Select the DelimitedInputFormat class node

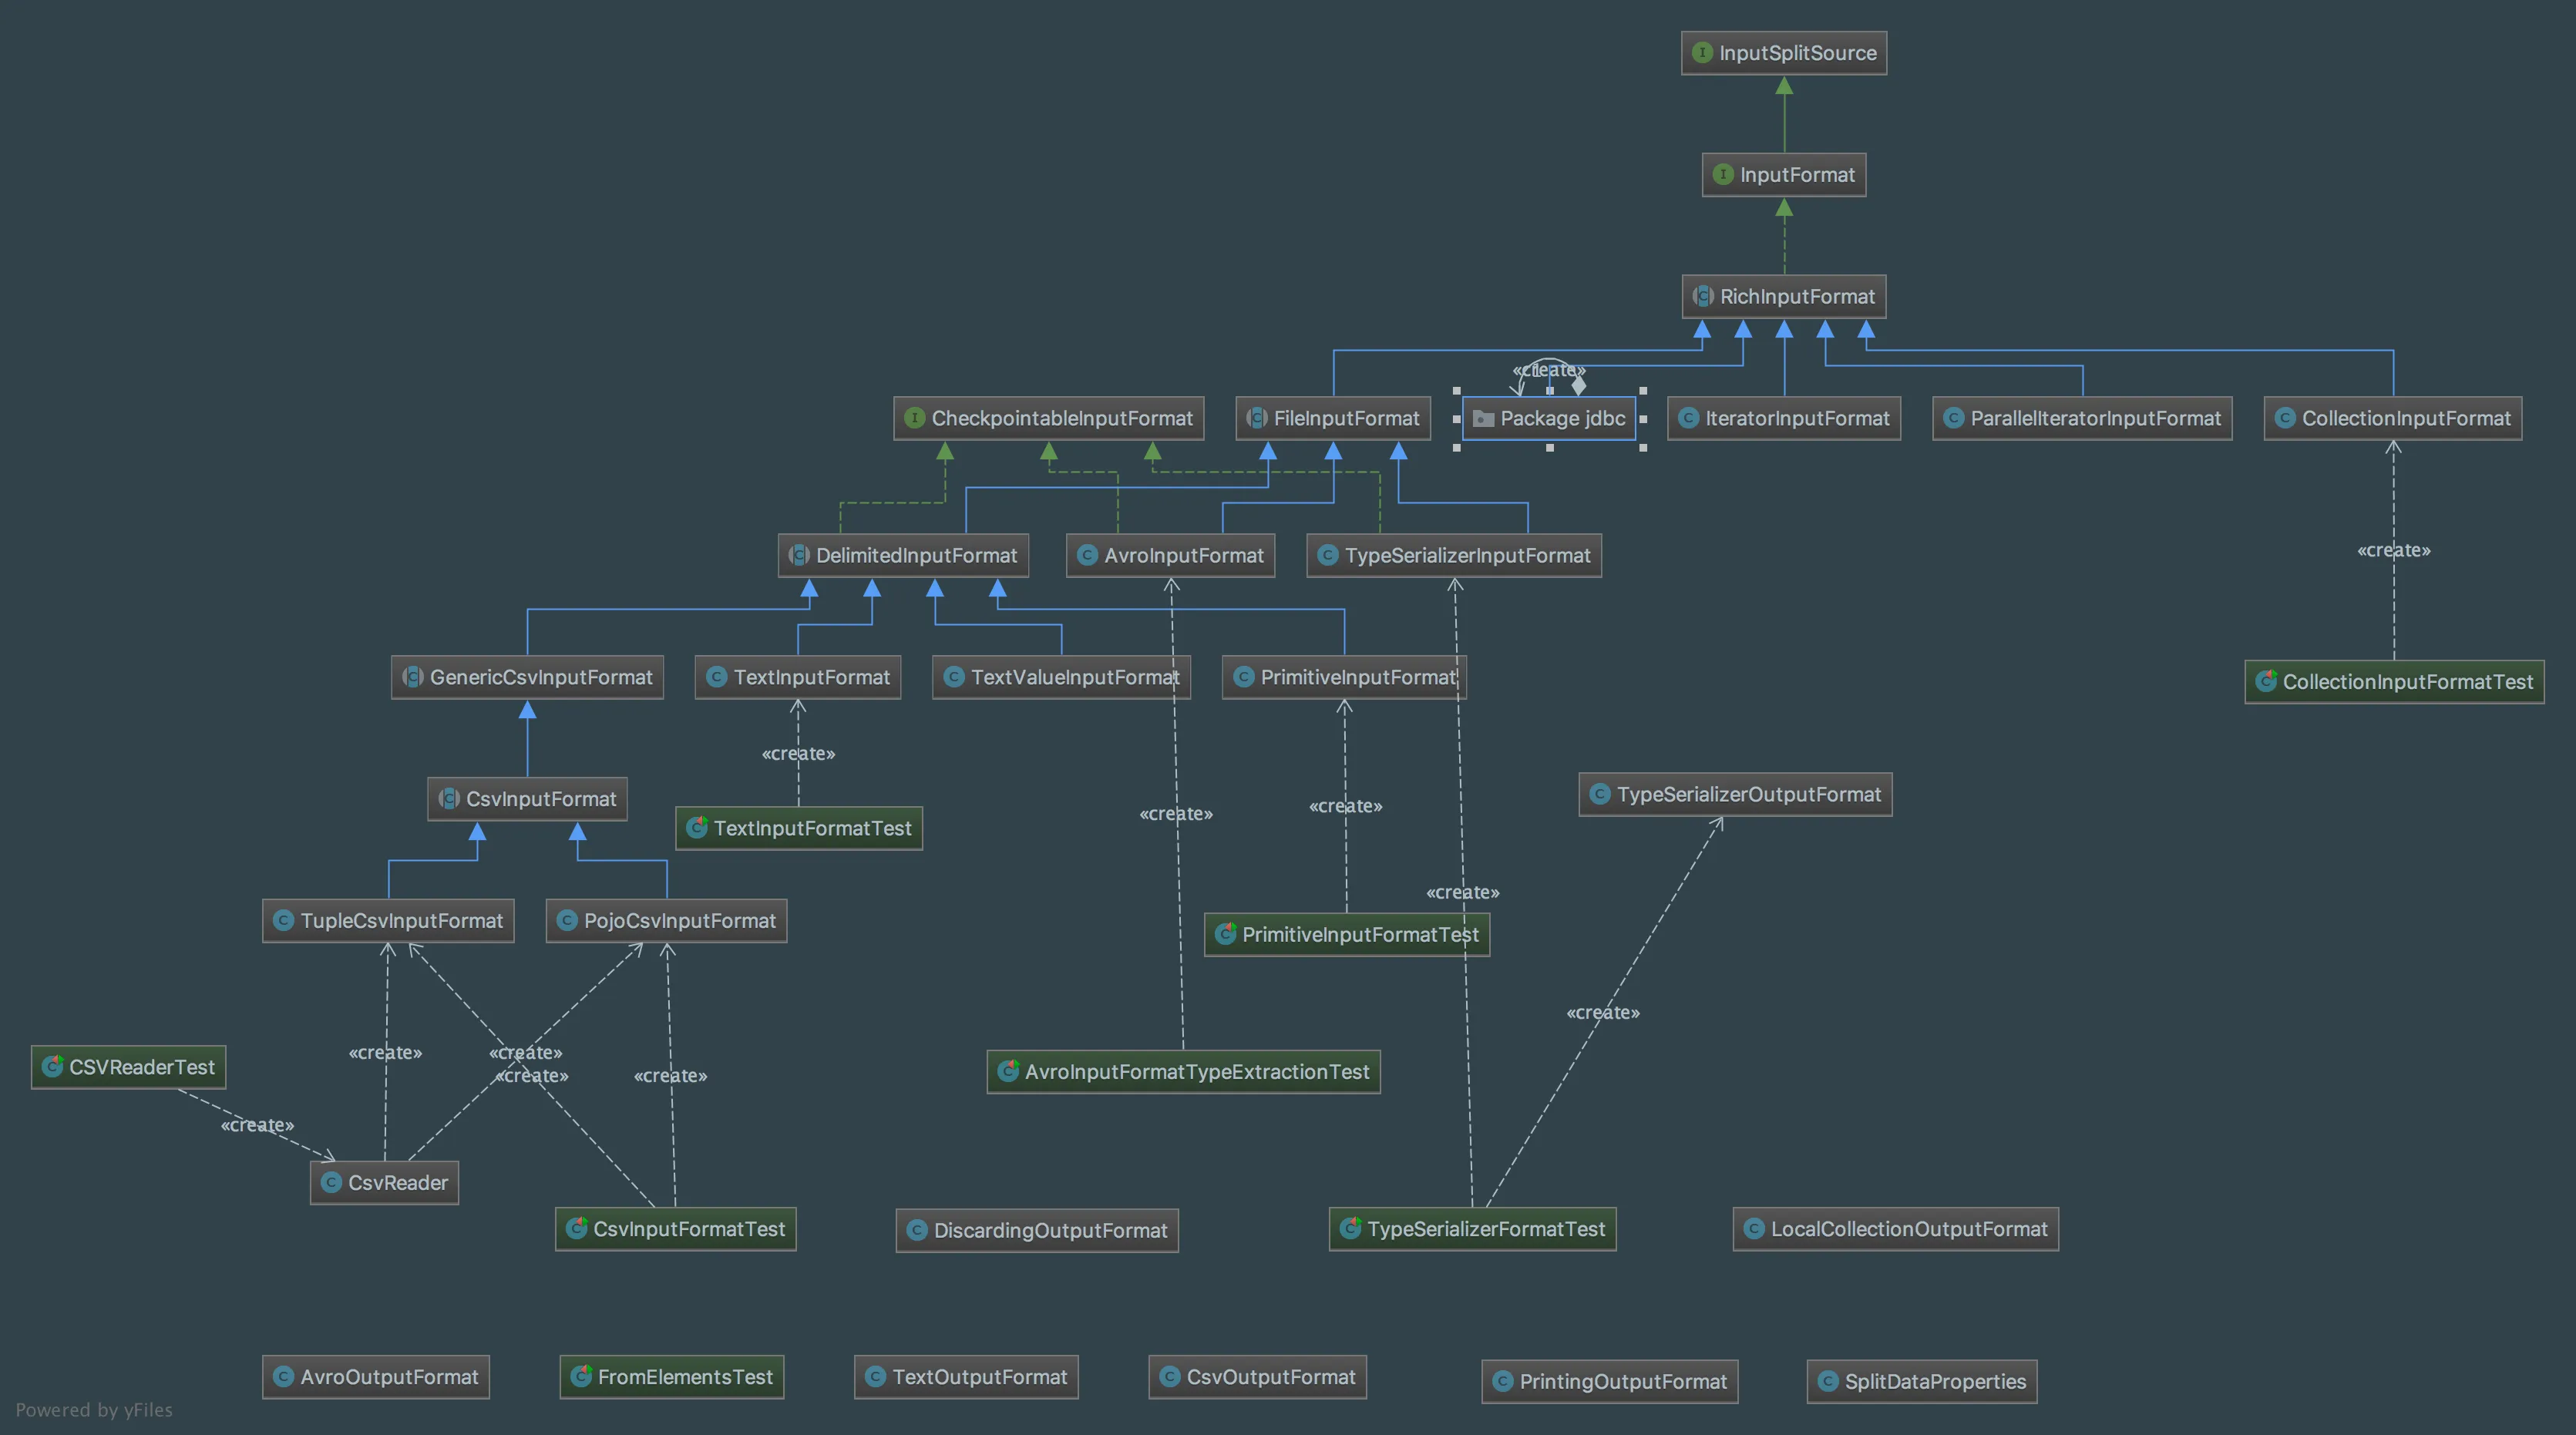(x=903, y=555)
